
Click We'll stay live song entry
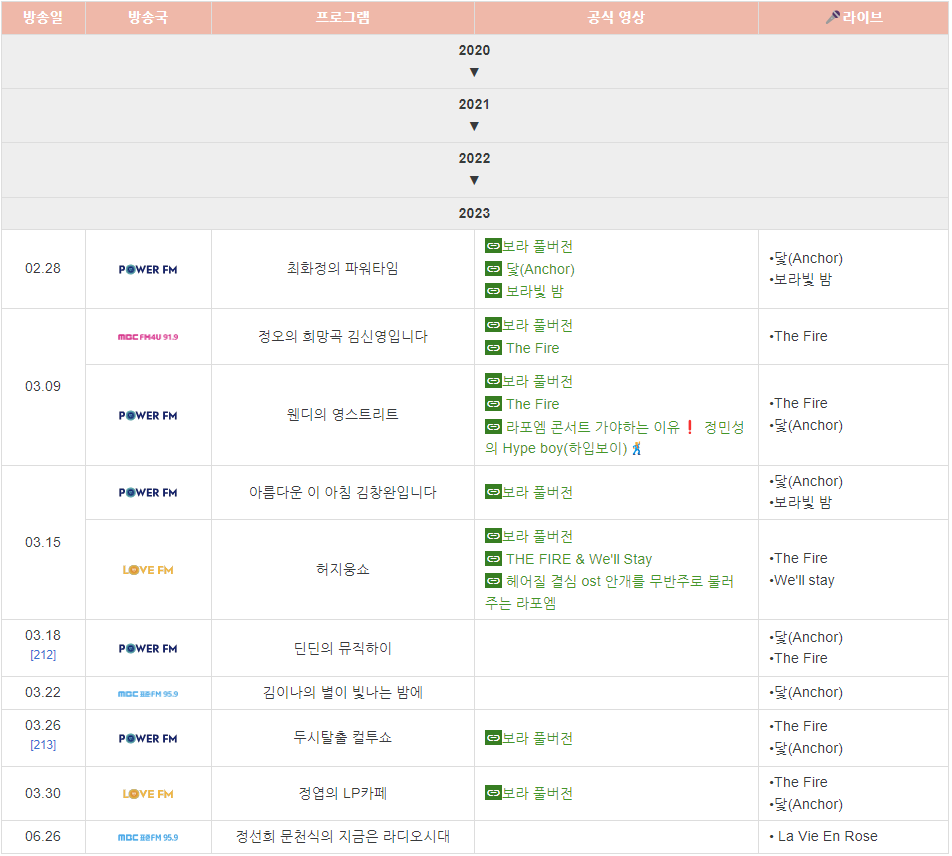pyautogui.click(x=802, y=580)
